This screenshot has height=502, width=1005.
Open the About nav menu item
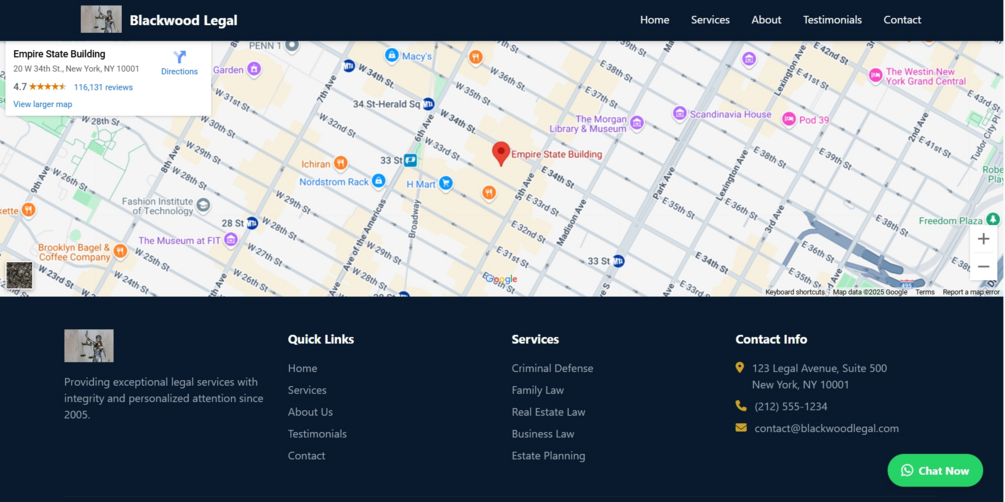point(766,20)
